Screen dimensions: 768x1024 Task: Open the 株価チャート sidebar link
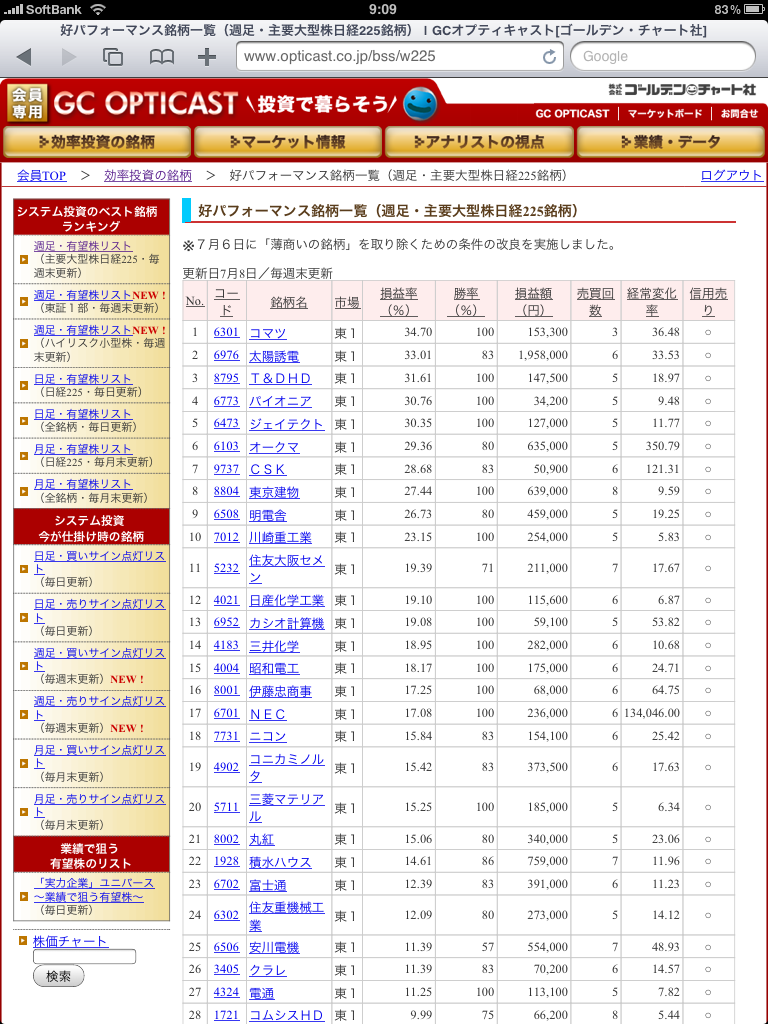(70, 941)
